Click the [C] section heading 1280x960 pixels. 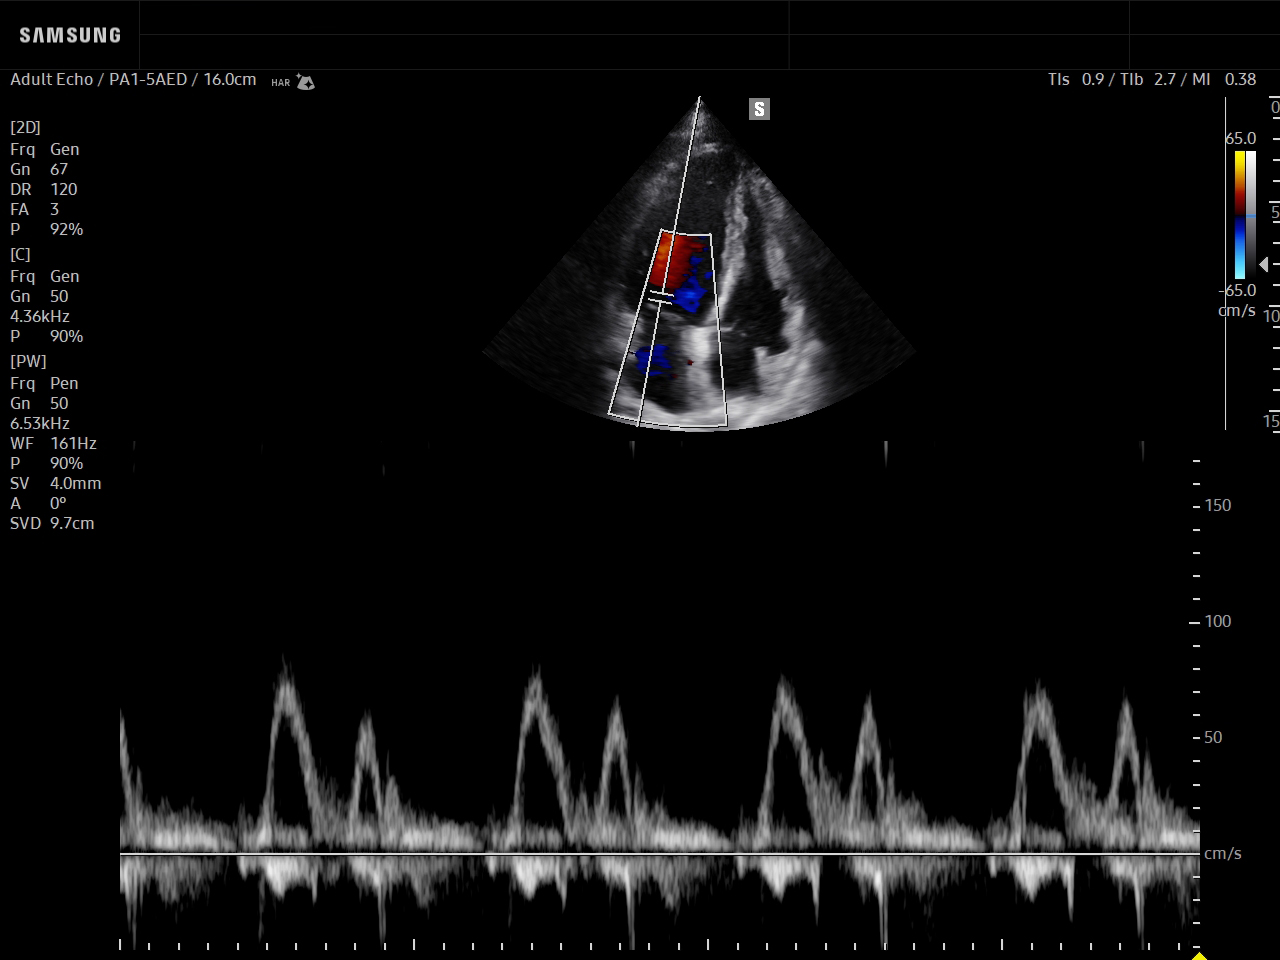coord(20,254)
